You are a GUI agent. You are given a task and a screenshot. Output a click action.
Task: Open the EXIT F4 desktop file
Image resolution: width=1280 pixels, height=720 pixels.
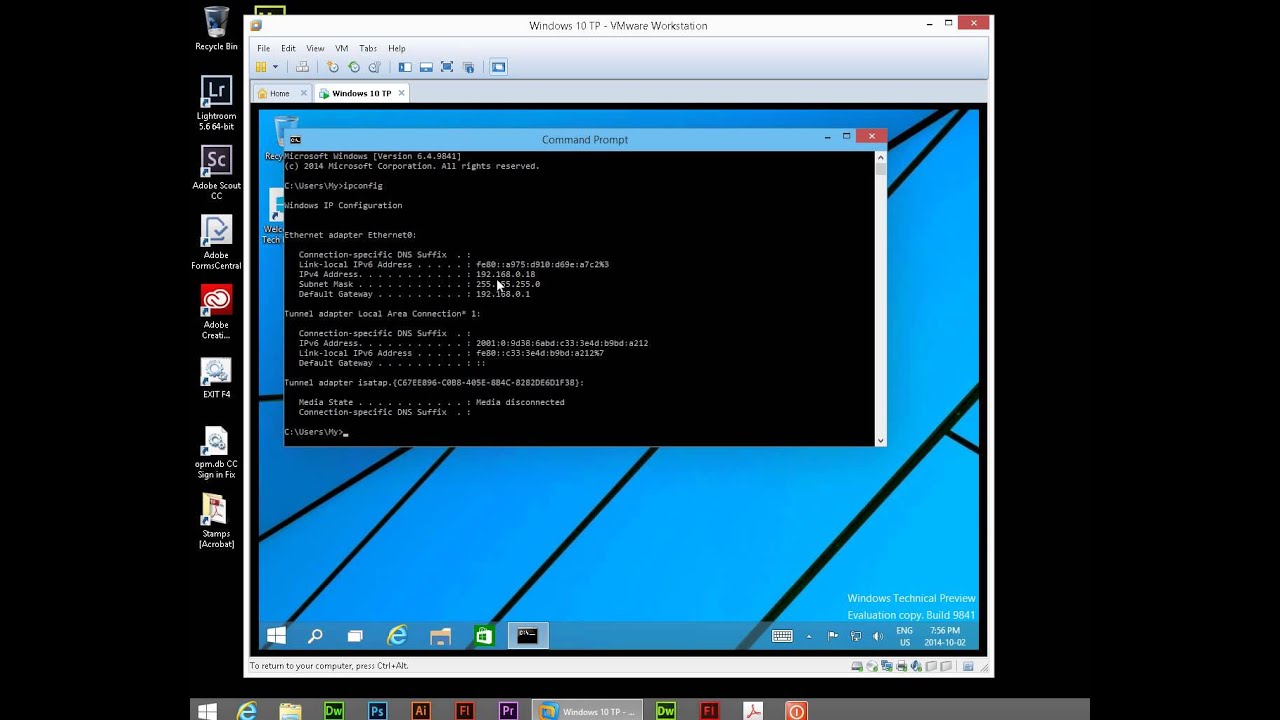(216, 379)
